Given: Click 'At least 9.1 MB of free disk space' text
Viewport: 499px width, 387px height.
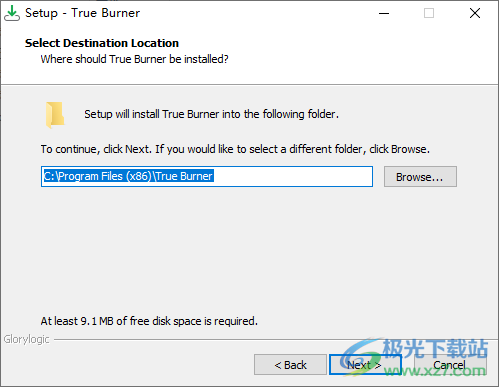Looking at the screenshot, I should point(149,321).
